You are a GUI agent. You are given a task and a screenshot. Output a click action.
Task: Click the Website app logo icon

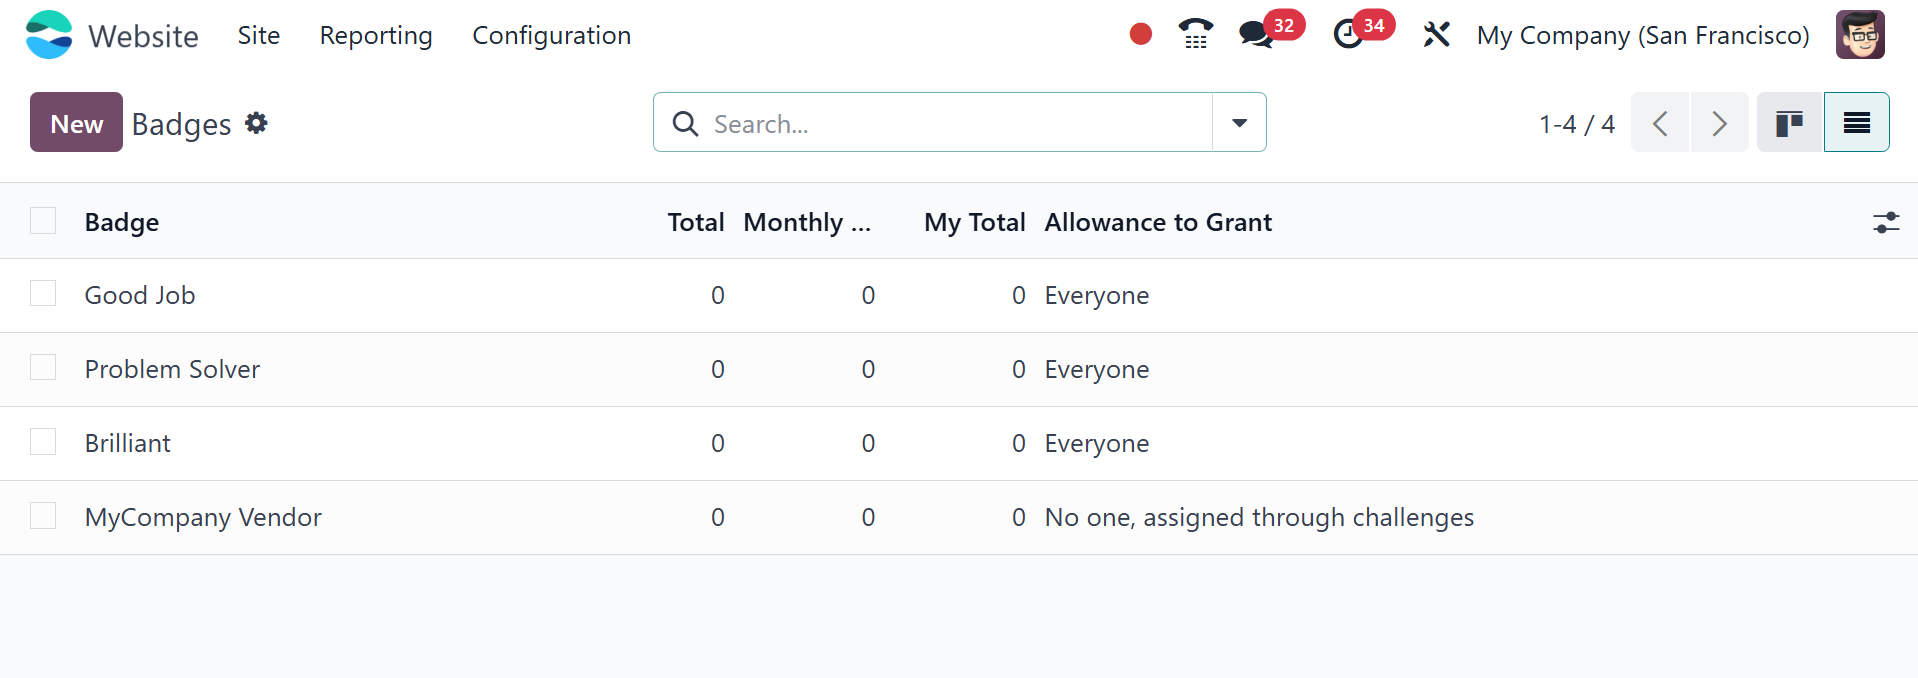tap(49, 35)
